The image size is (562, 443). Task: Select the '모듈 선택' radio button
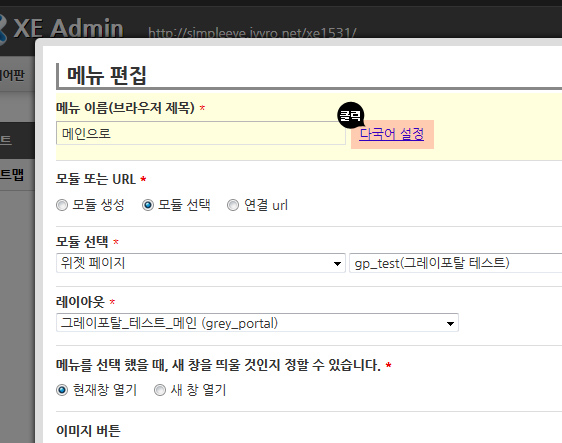[148, 205]
